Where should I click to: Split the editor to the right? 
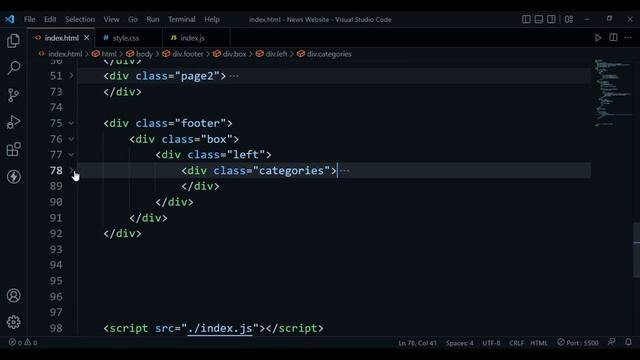(x=613, y=38)
